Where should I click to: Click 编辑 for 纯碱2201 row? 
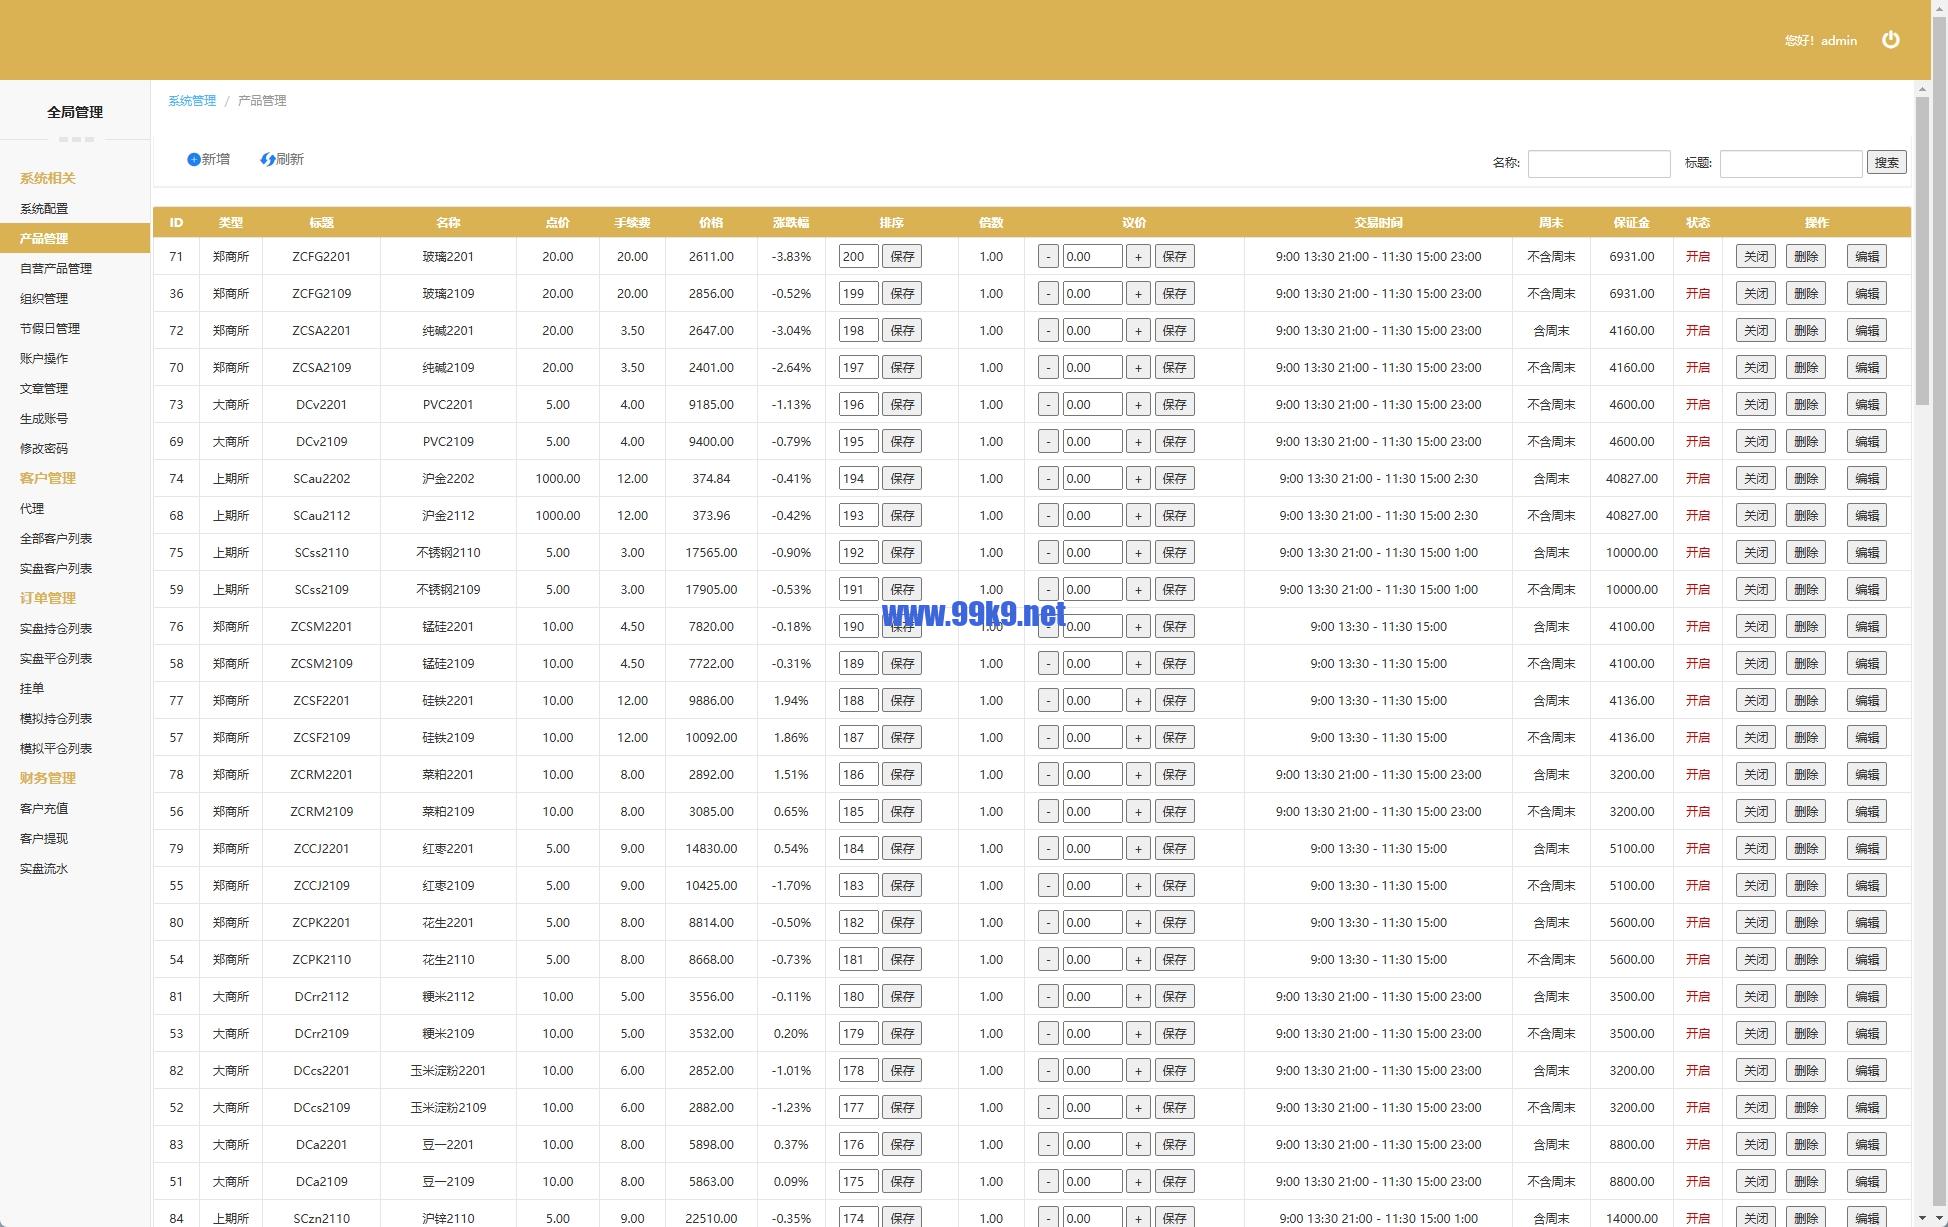tap(1866, 330)
